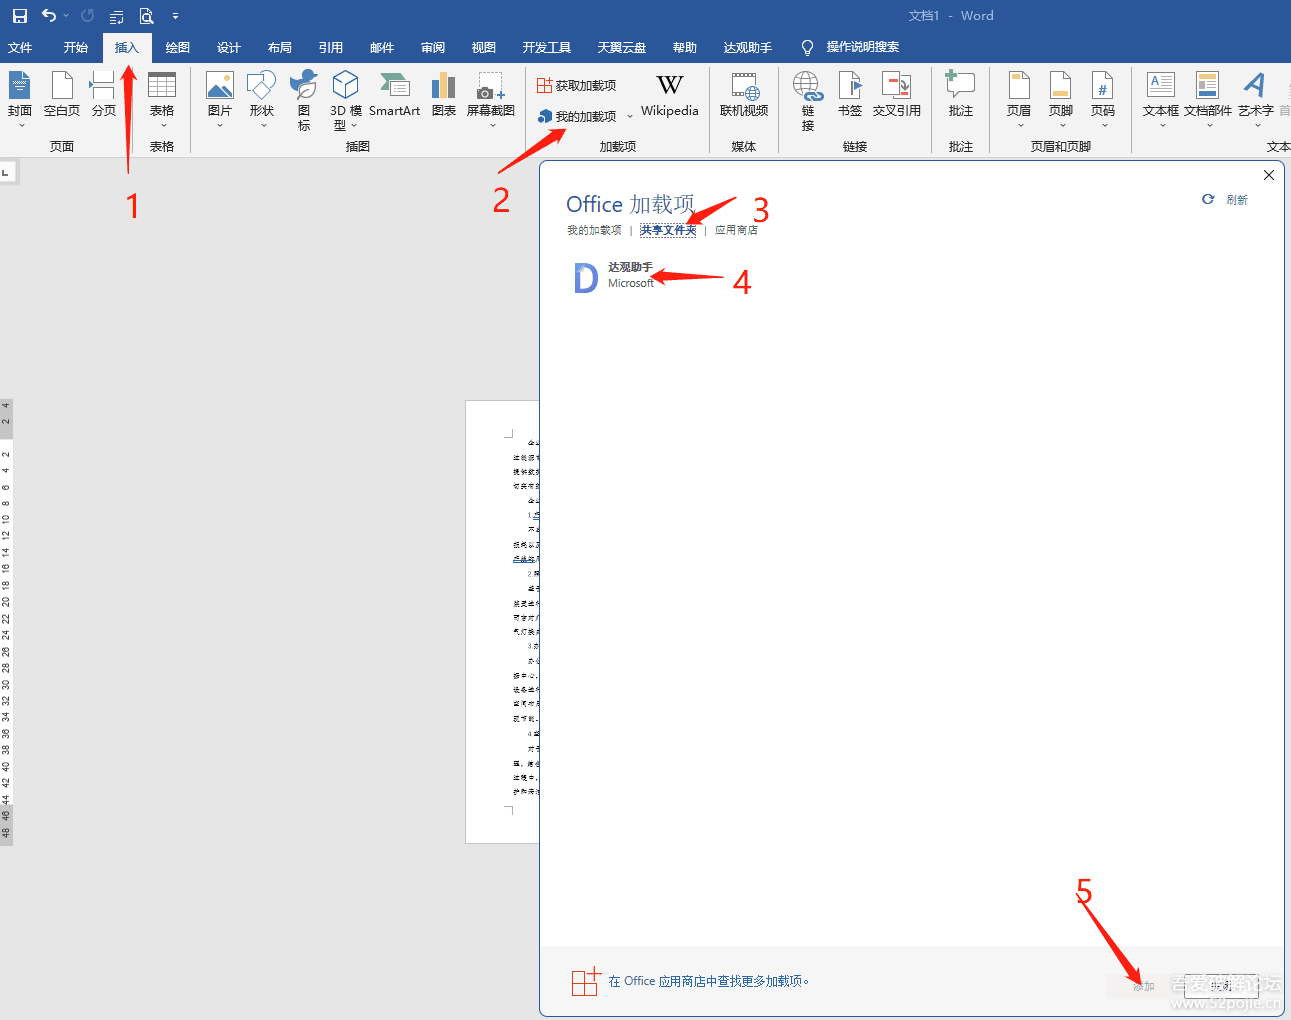Open the Help (帮助) tab
The height and width of the screenshot is (1020, 1291).
pos(685,48)
